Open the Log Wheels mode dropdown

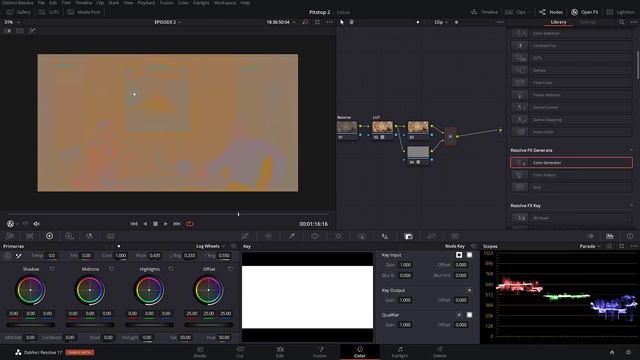click(x=210, y=246)
